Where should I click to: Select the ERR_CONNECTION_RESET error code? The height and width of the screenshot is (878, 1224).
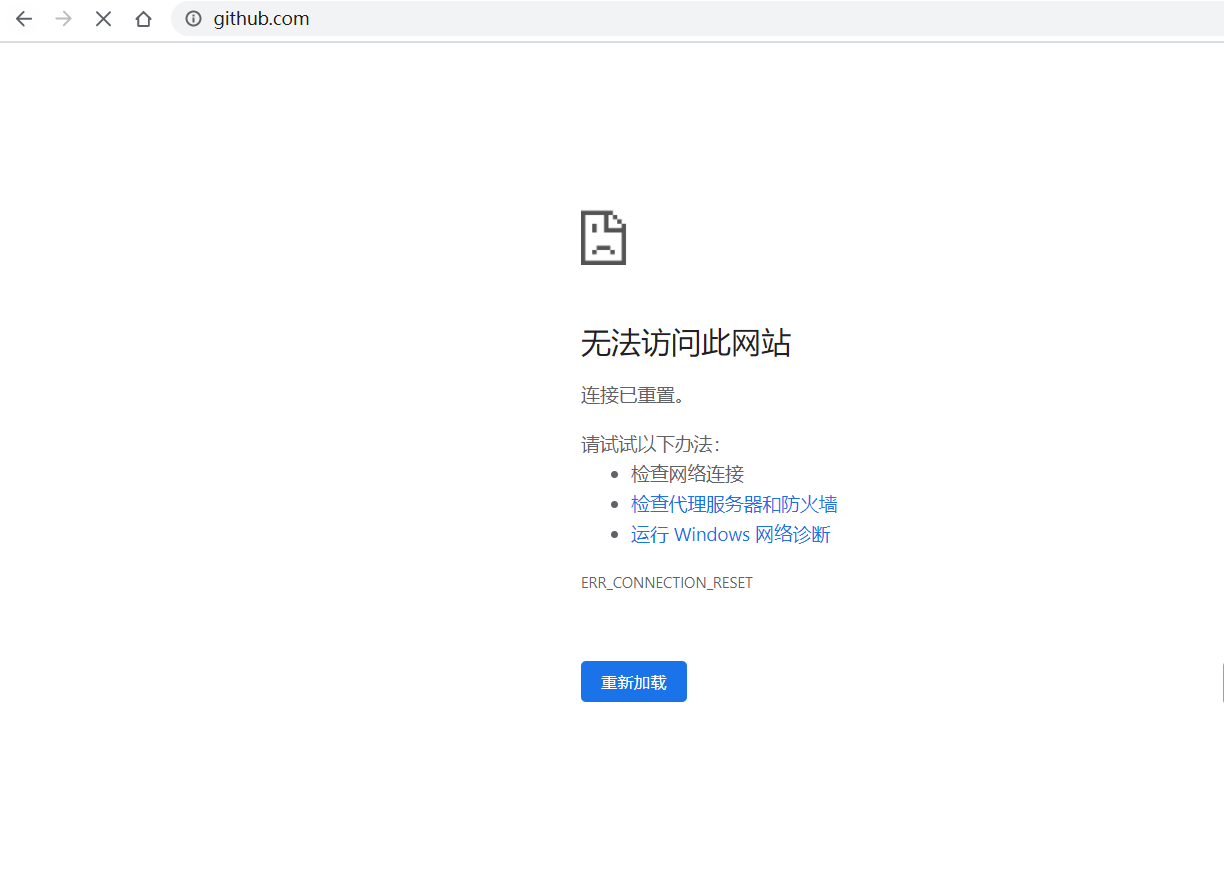[667, 582]
